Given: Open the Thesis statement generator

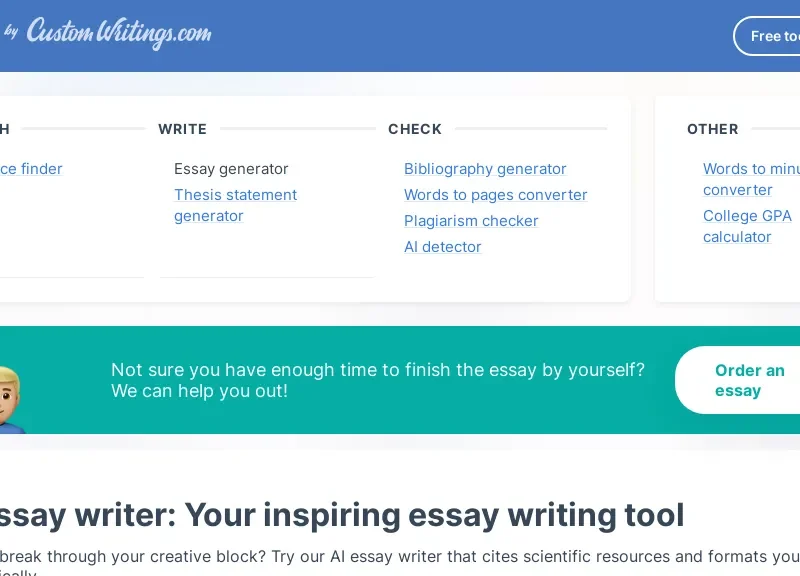Looking at the screenshot, I should [235, 205].
